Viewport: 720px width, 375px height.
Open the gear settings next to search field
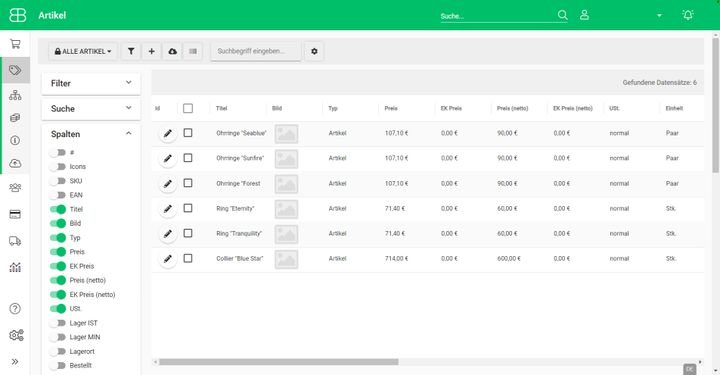pos(314,51)
